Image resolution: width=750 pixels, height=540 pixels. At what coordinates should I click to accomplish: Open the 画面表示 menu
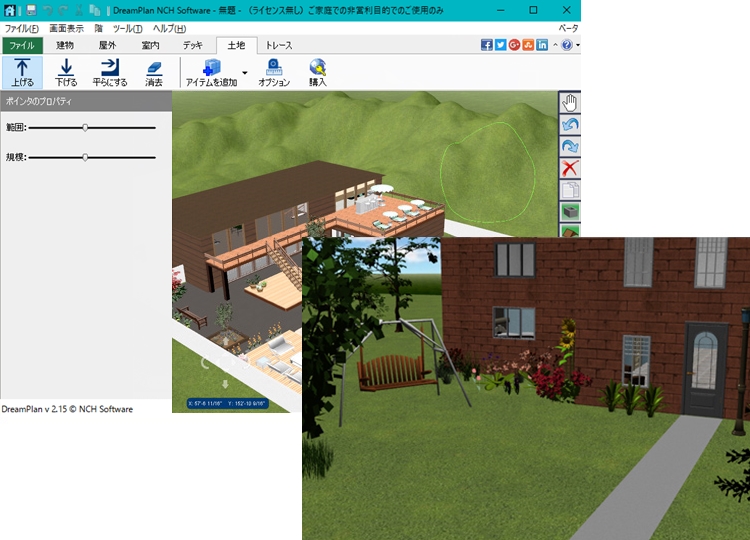(66, 29)
